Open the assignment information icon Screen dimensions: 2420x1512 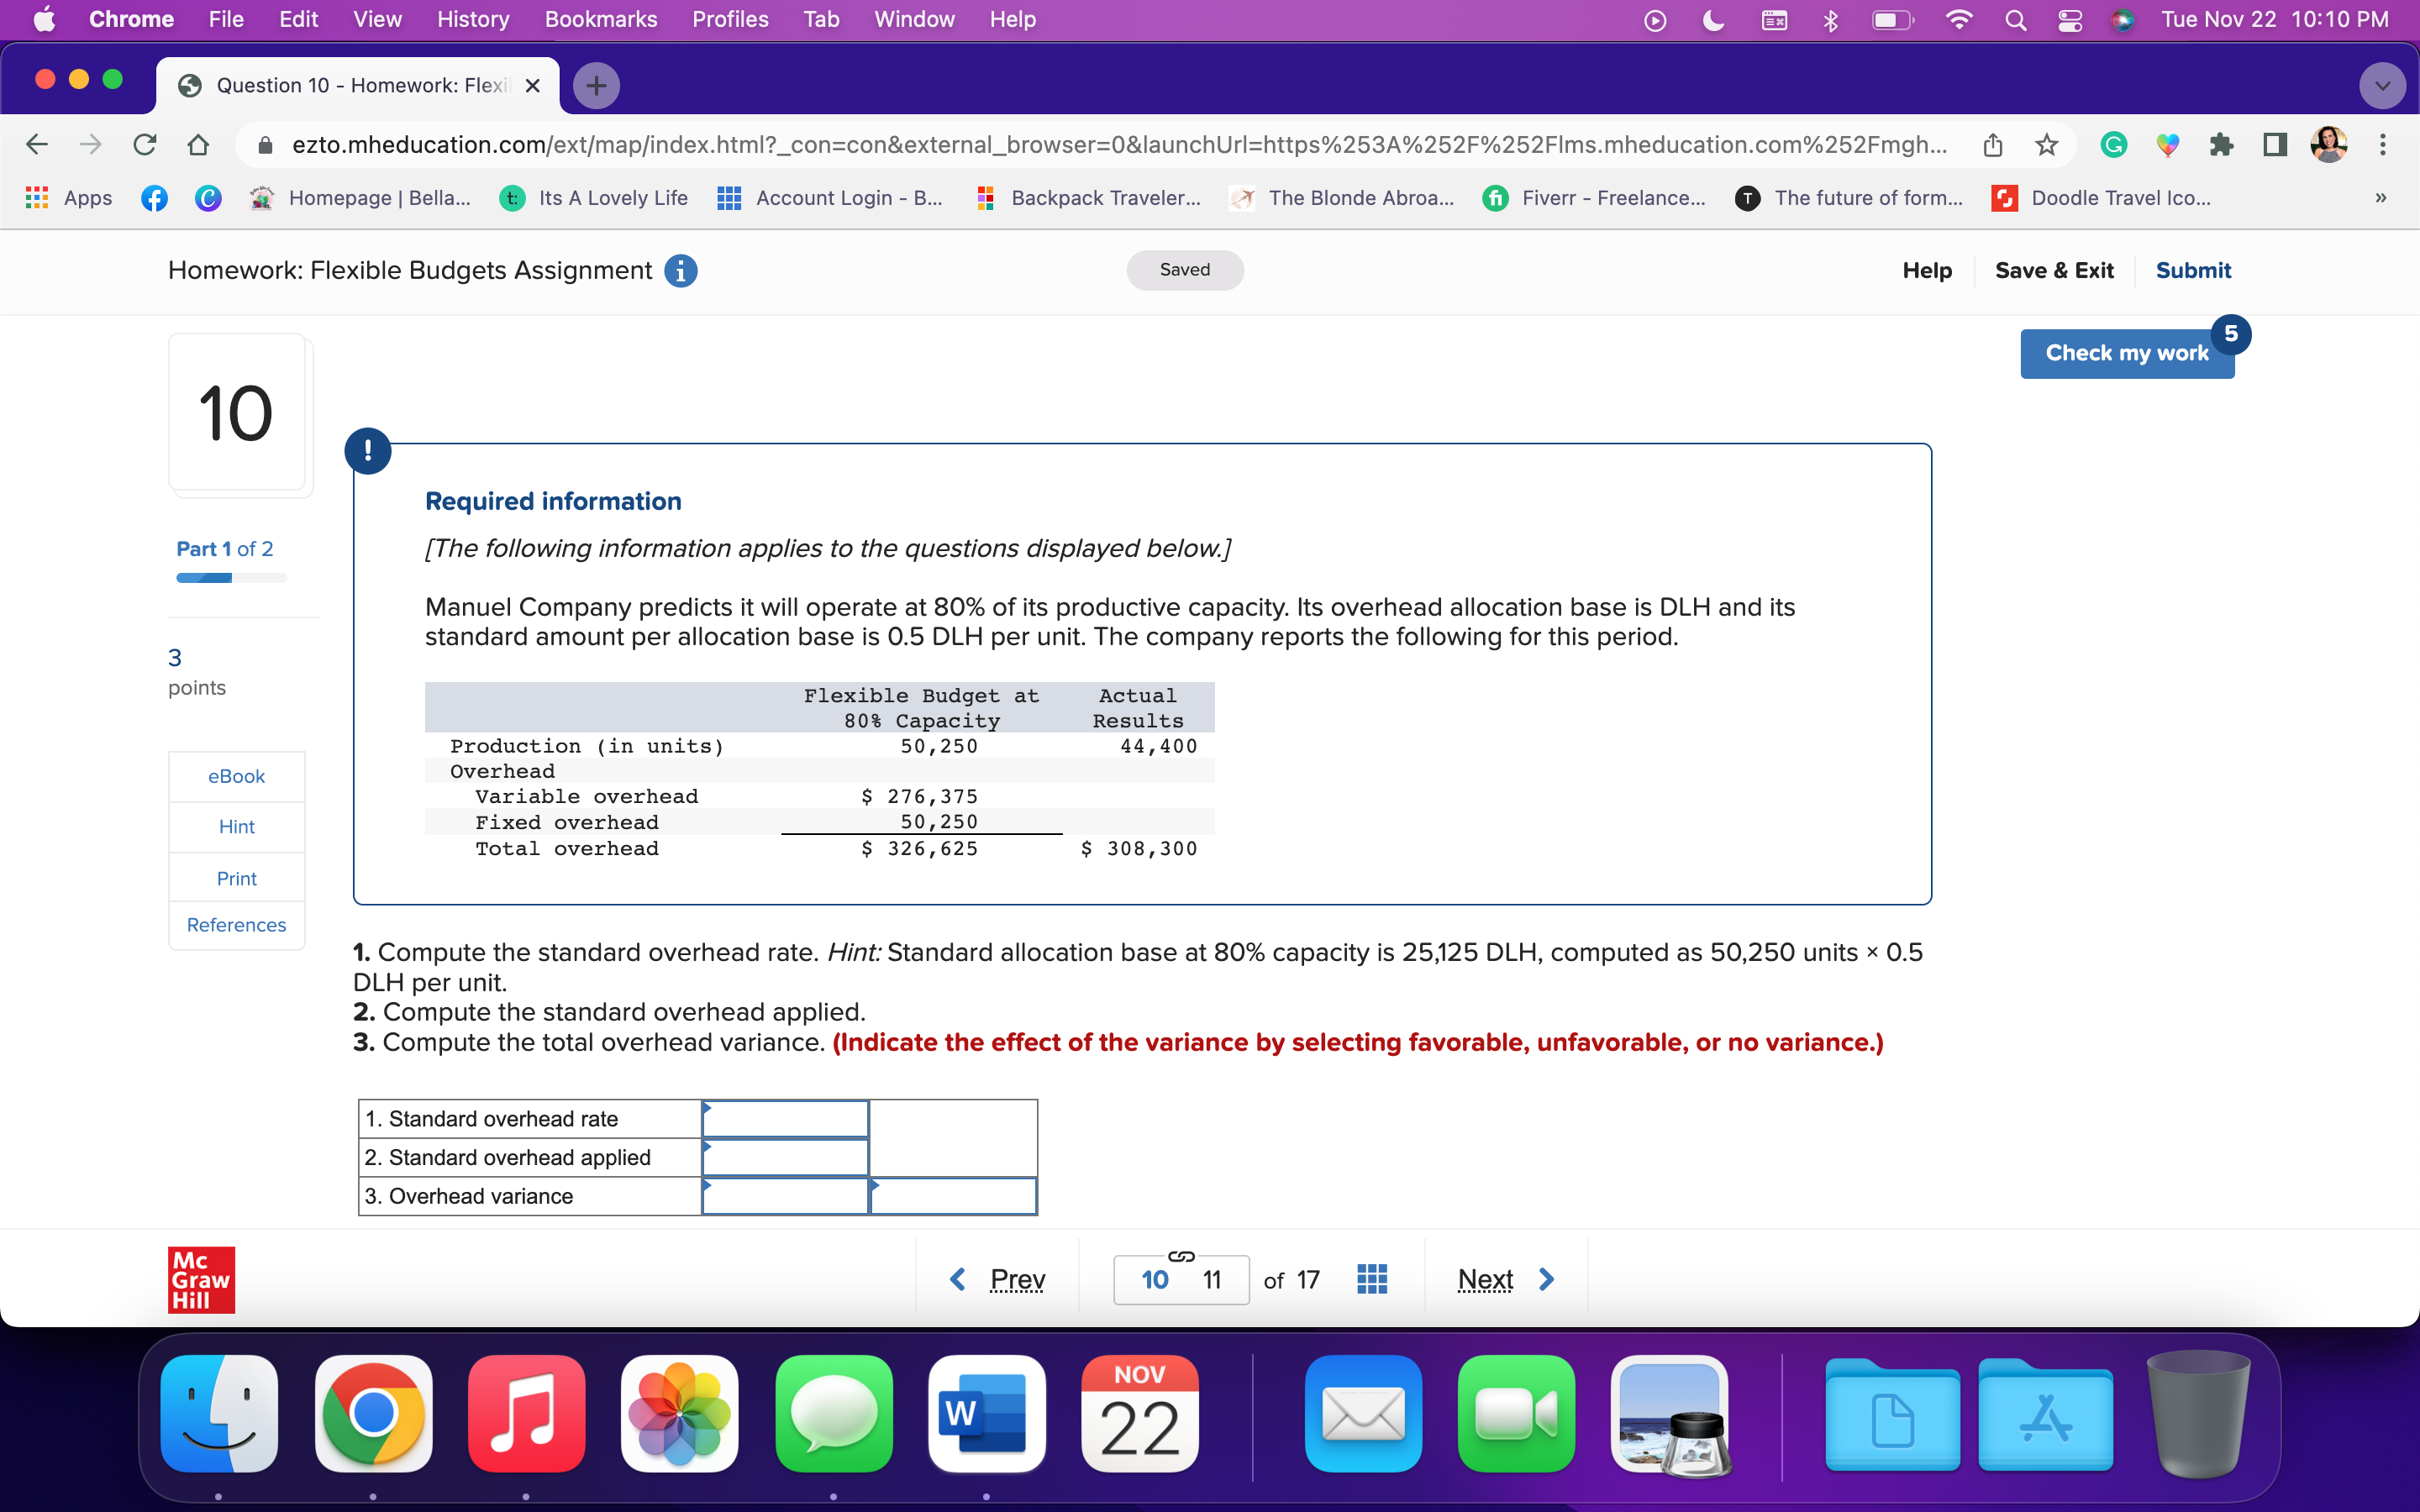coord(681,270)
